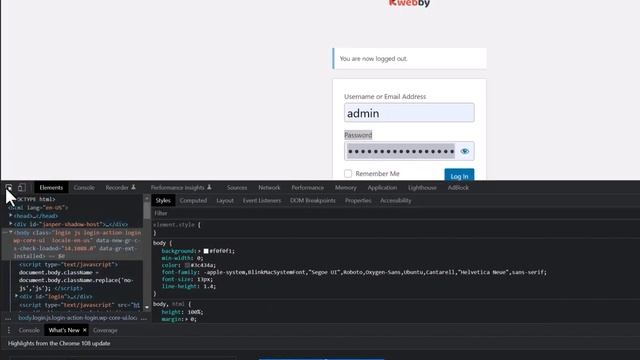Switch to the drawer Console tab

click(29, 330)
